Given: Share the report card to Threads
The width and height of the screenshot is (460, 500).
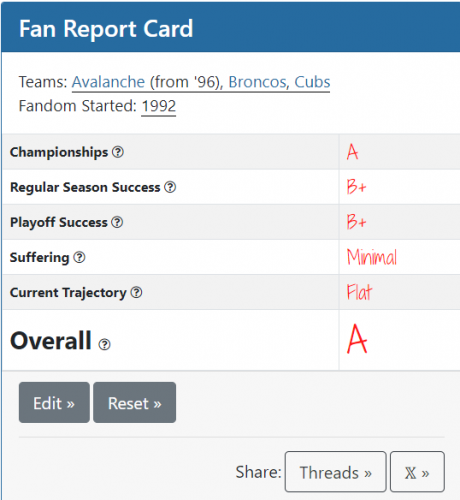Looking at the screenshot, I should tap(336, 472).
